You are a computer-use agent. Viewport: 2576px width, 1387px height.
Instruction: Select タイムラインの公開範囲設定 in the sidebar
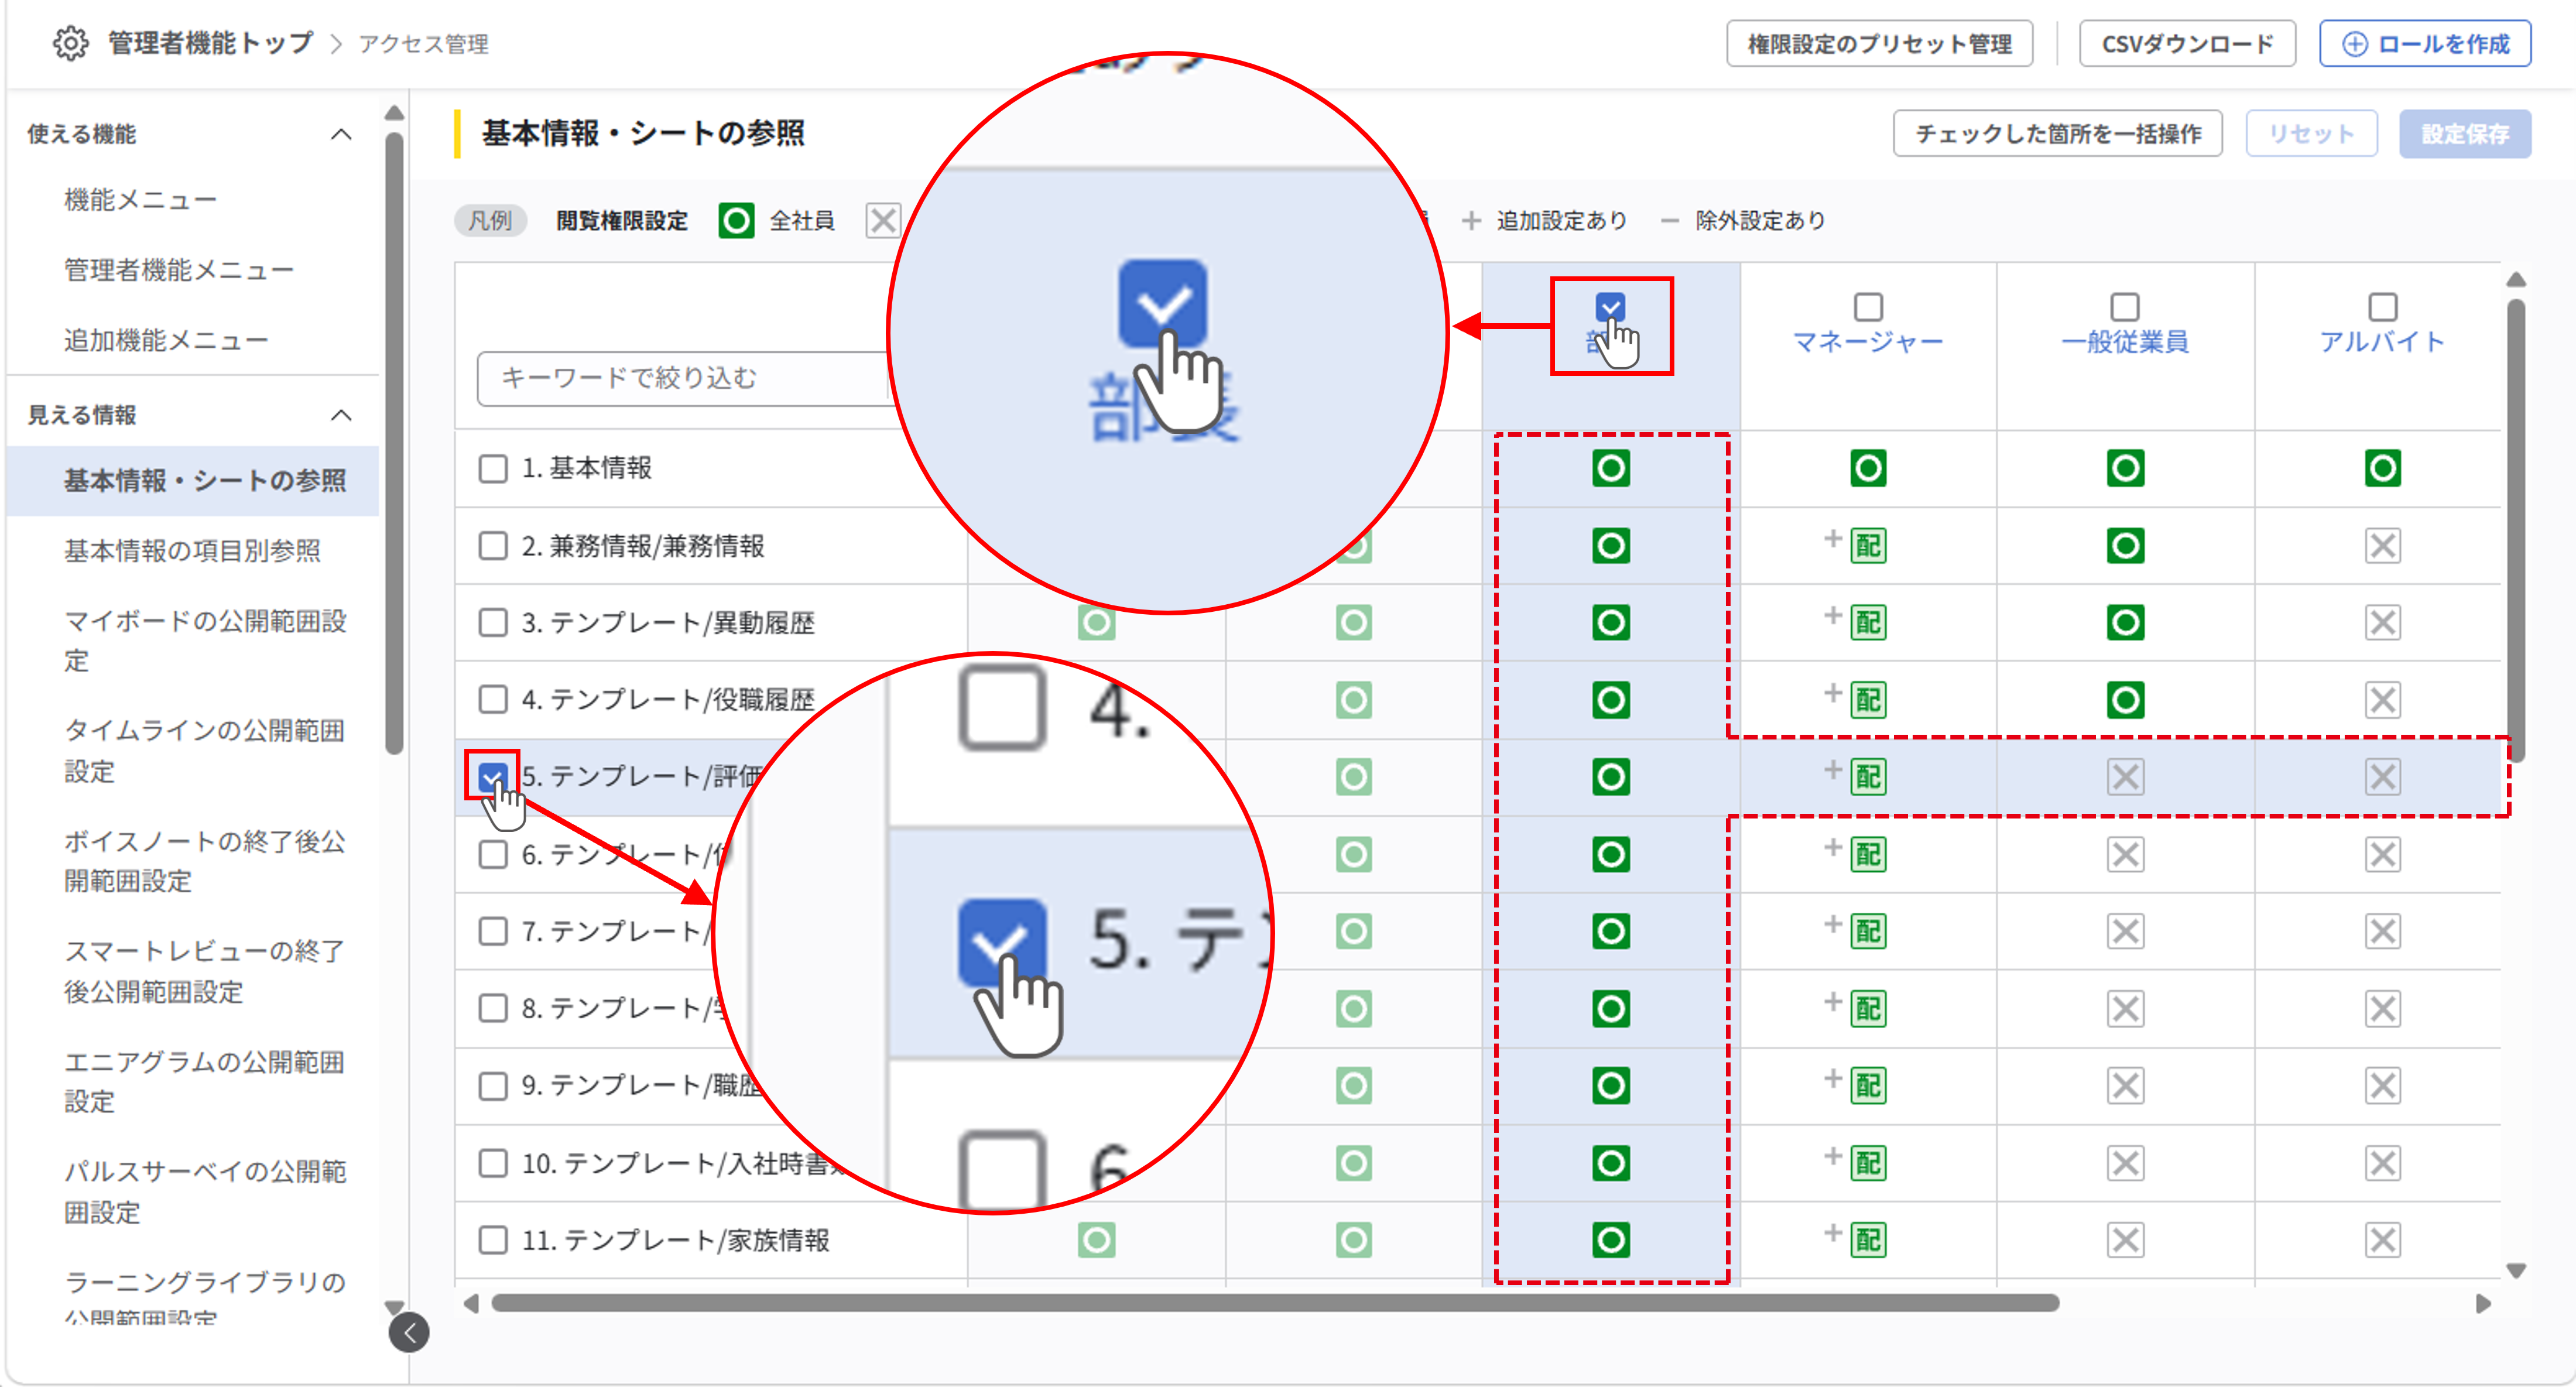[x=204, y=751]
